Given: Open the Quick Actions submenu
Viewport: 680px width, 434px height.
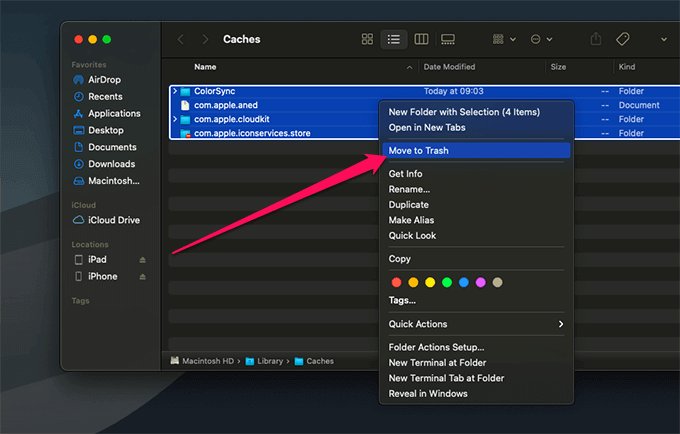Looking at the screenshot, I should [476, 324].
